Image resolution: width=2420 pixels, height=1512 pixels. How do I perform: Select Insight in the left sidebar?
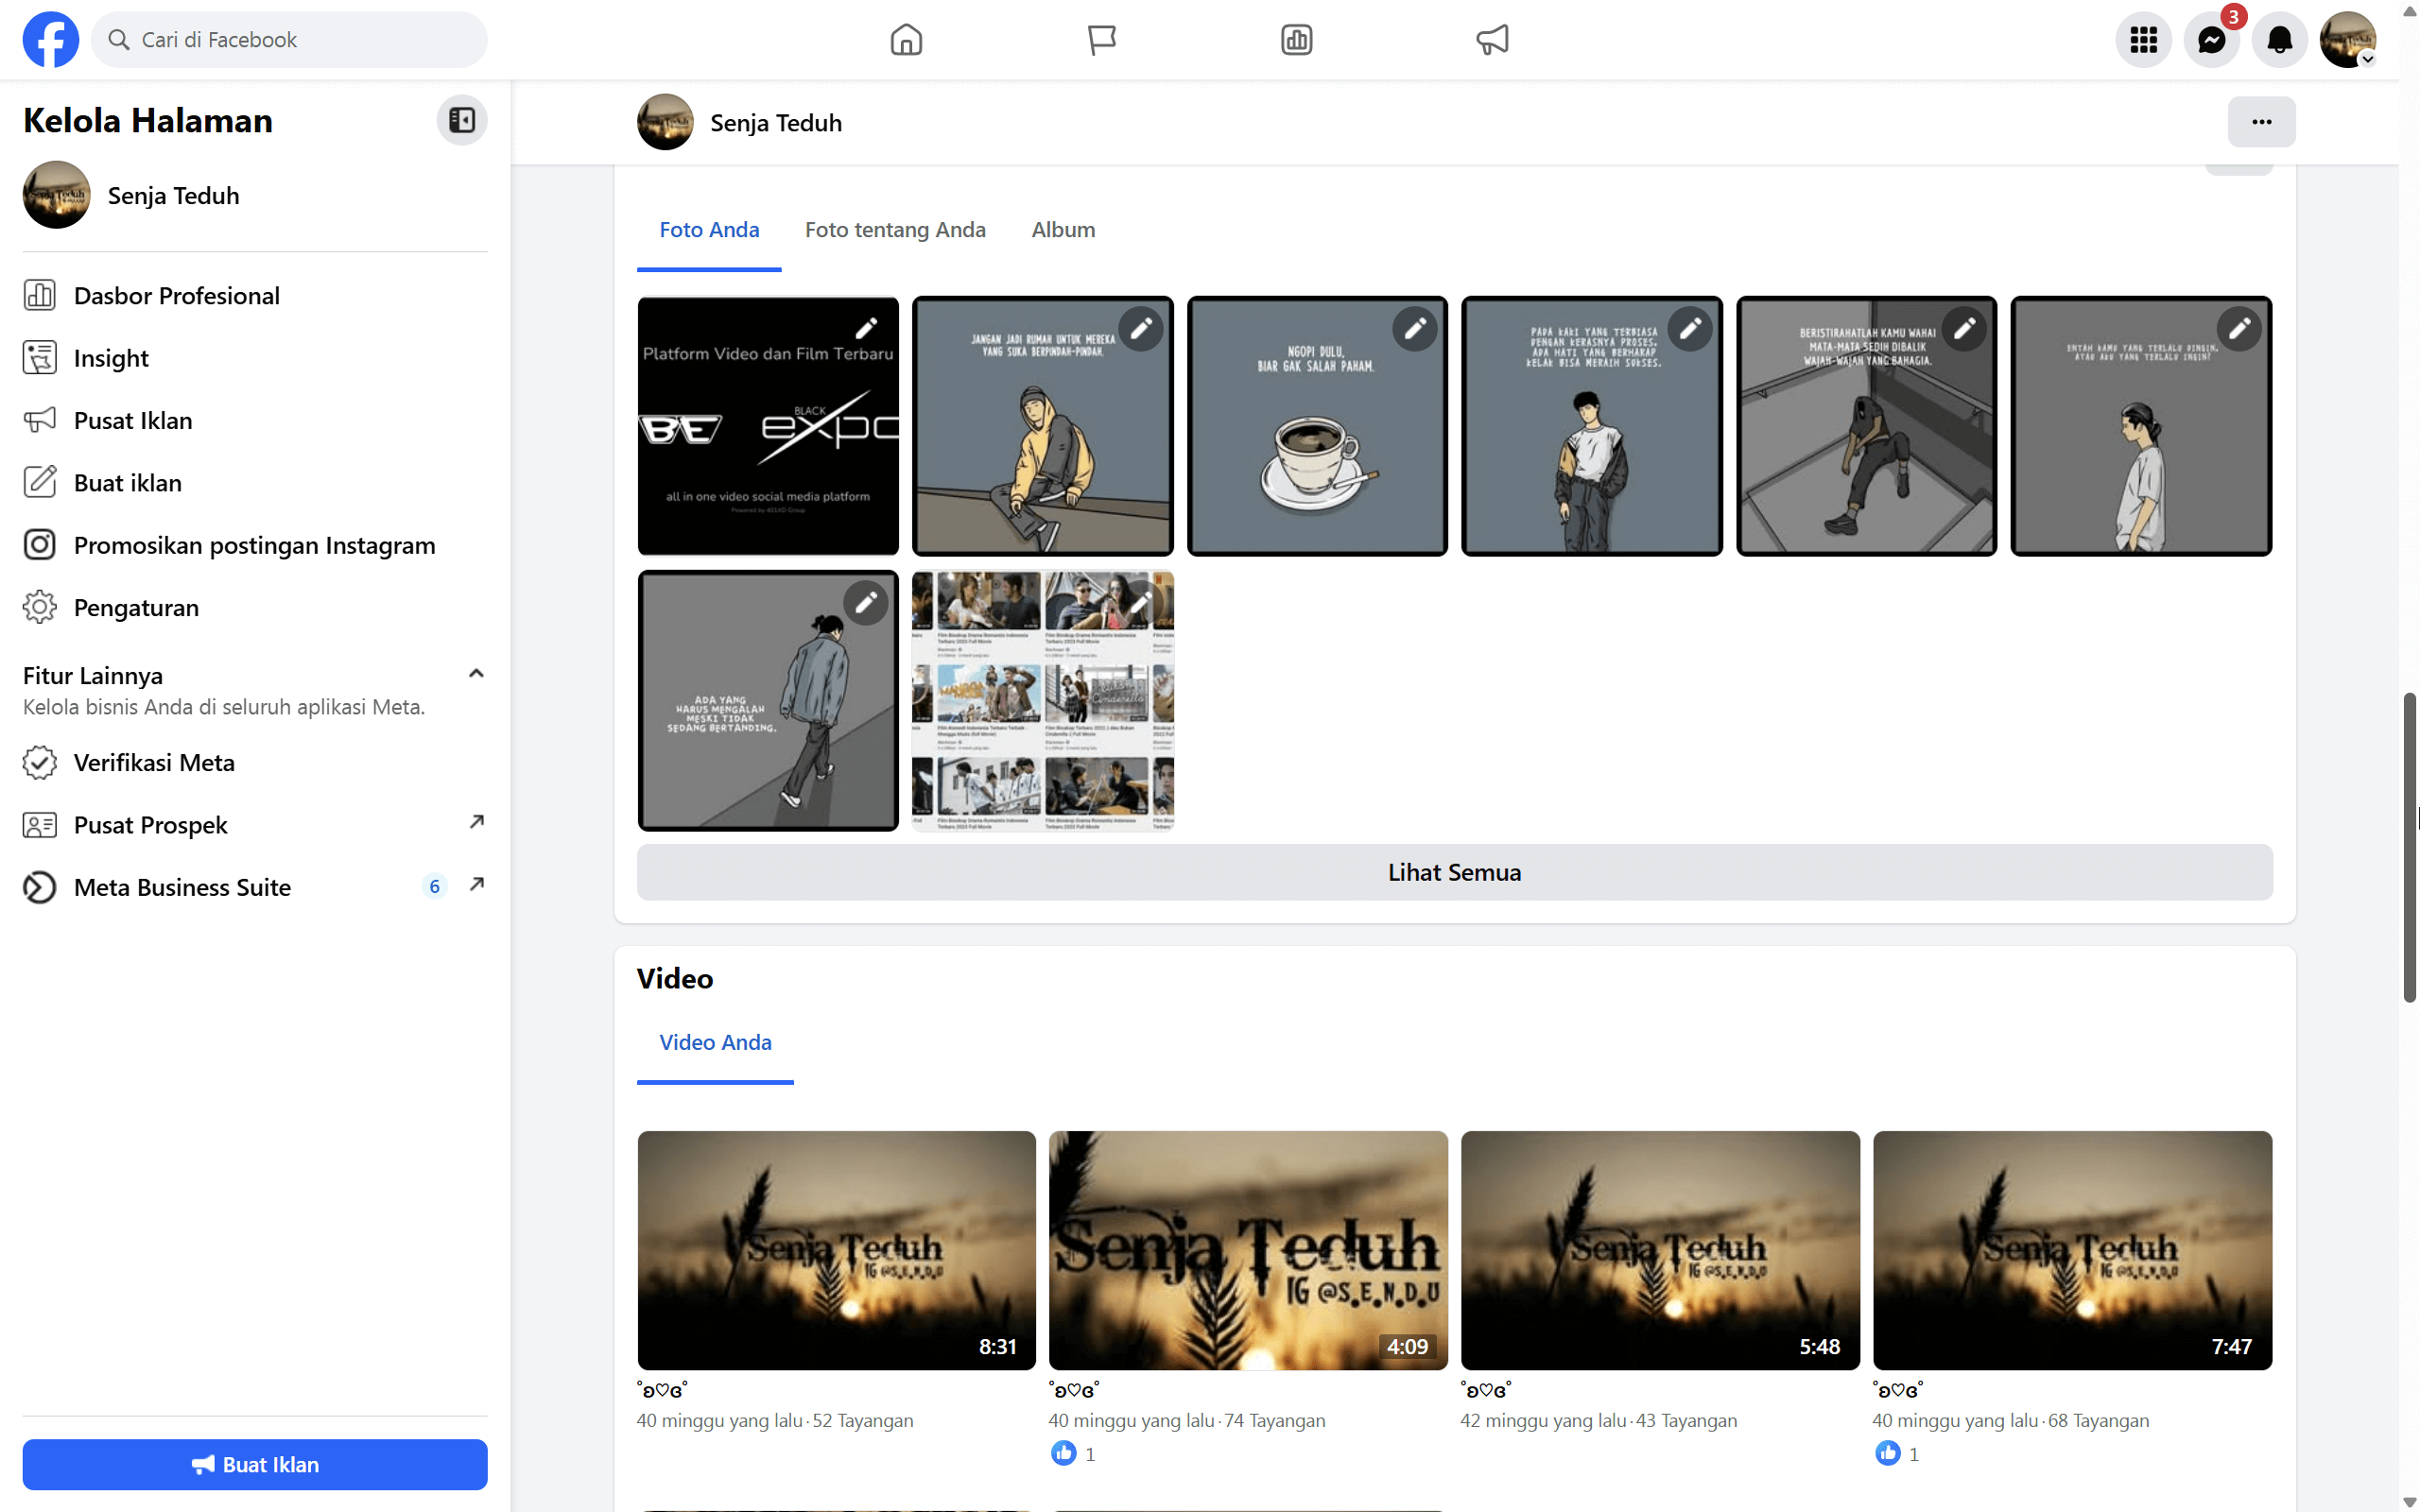[x=111, y=357]
